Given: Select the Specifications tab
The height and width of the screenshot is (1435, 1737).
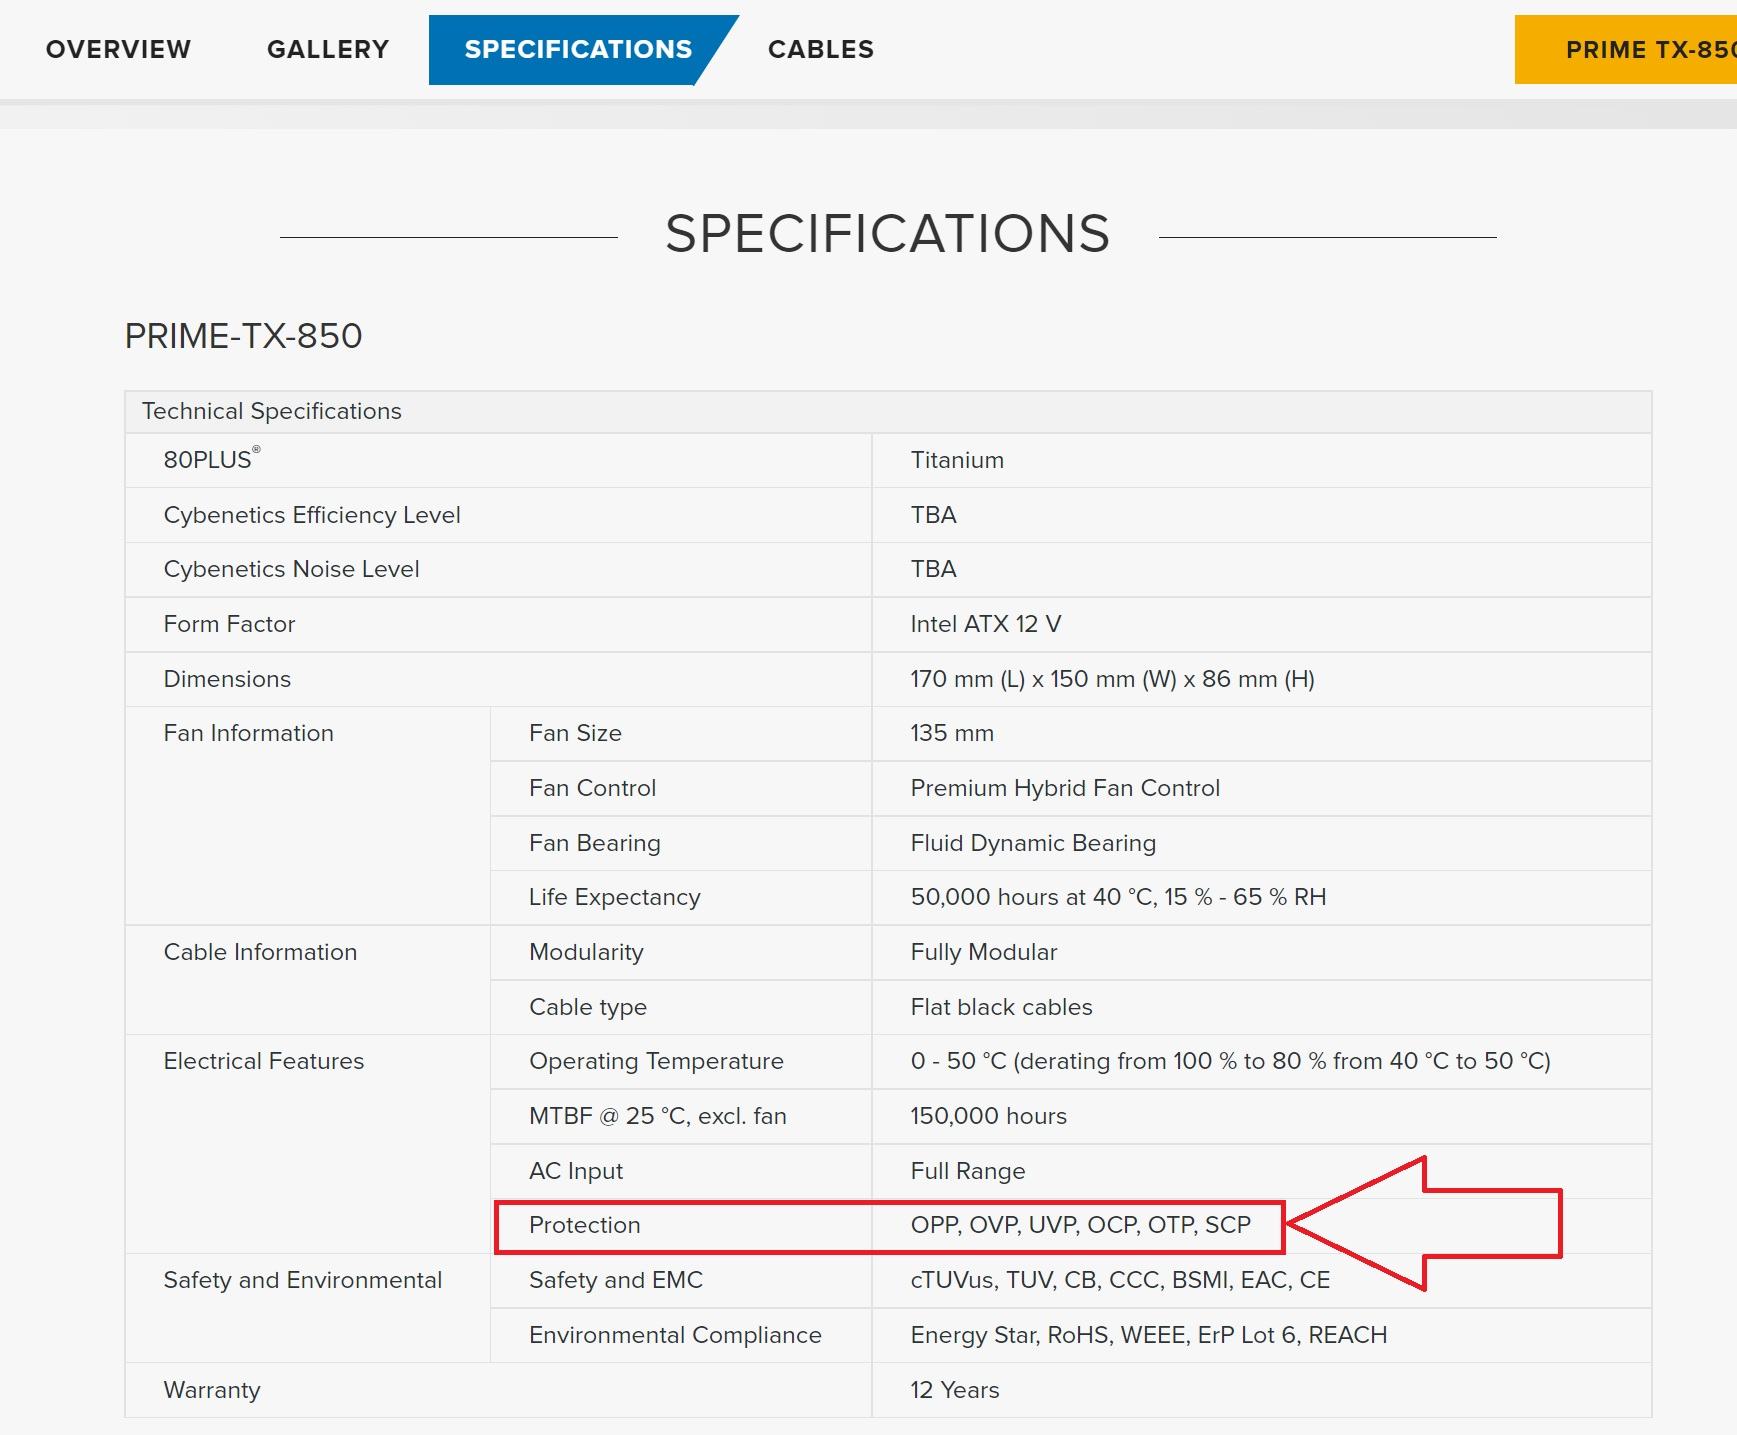Looking at the screenshot, I should click(578, 49).
